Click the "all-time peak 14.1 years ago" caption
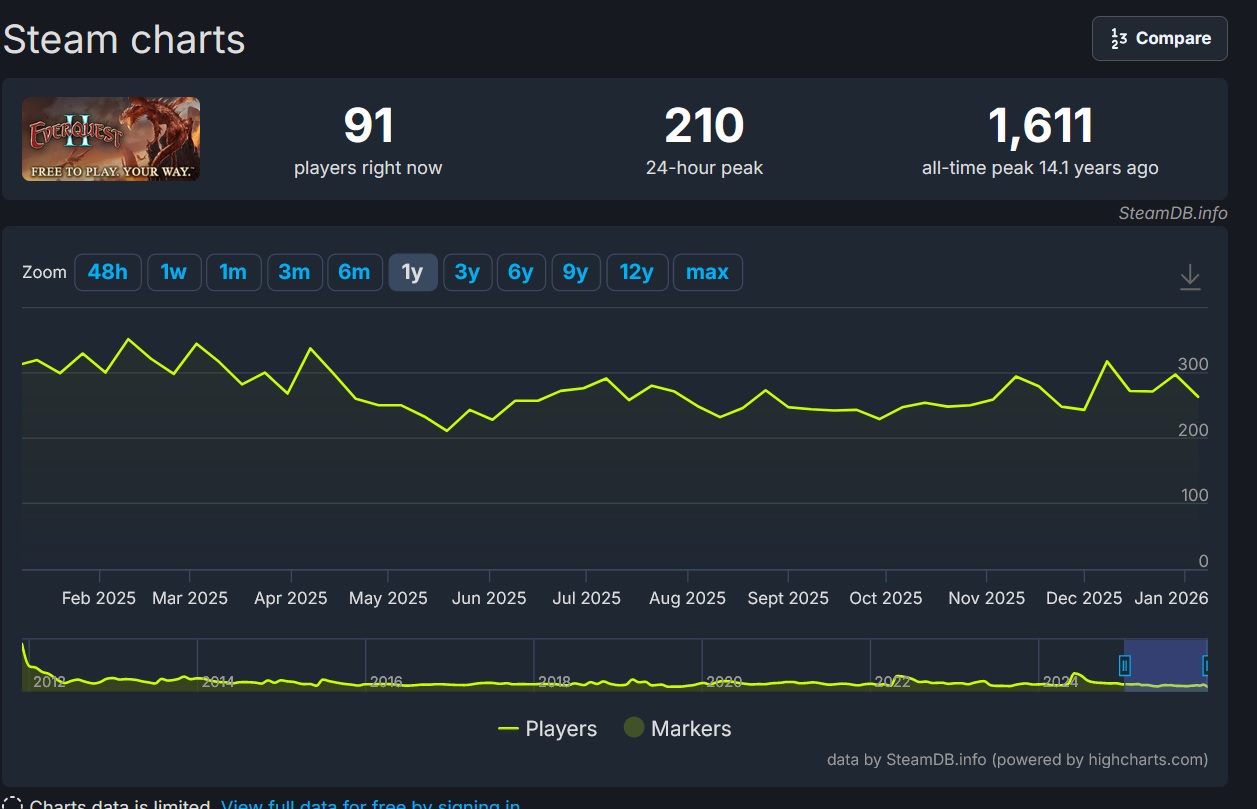1257x809 pixels. (1040, 168)
